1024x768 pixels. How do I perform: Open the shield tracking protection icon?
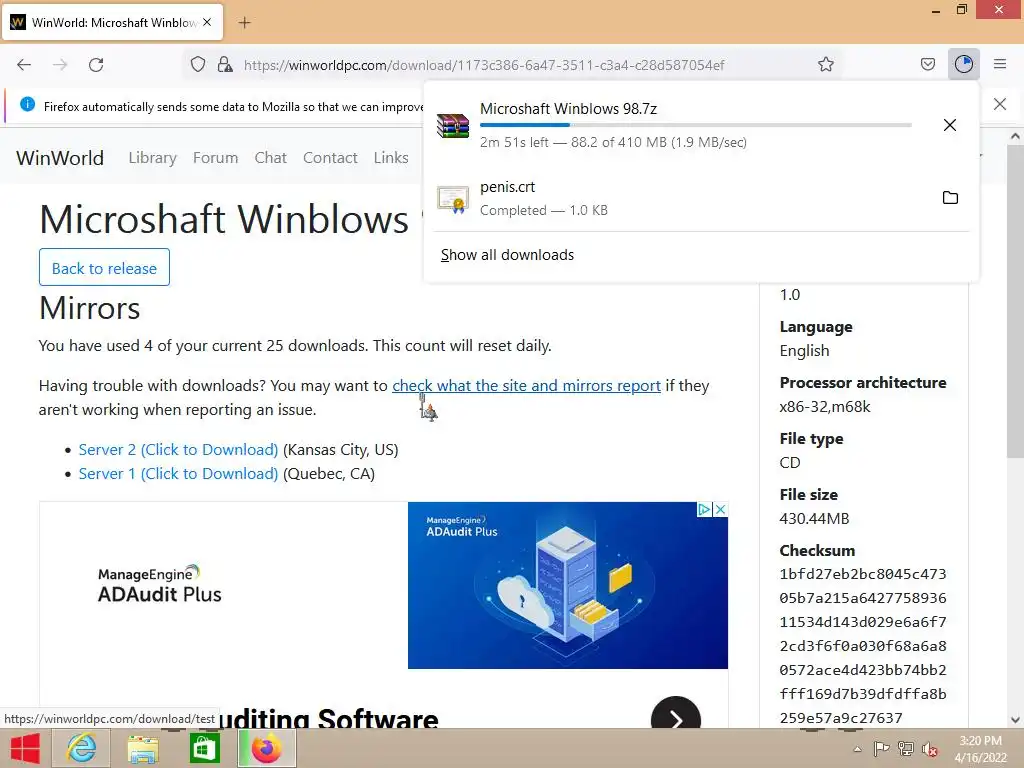pos(198,64)
